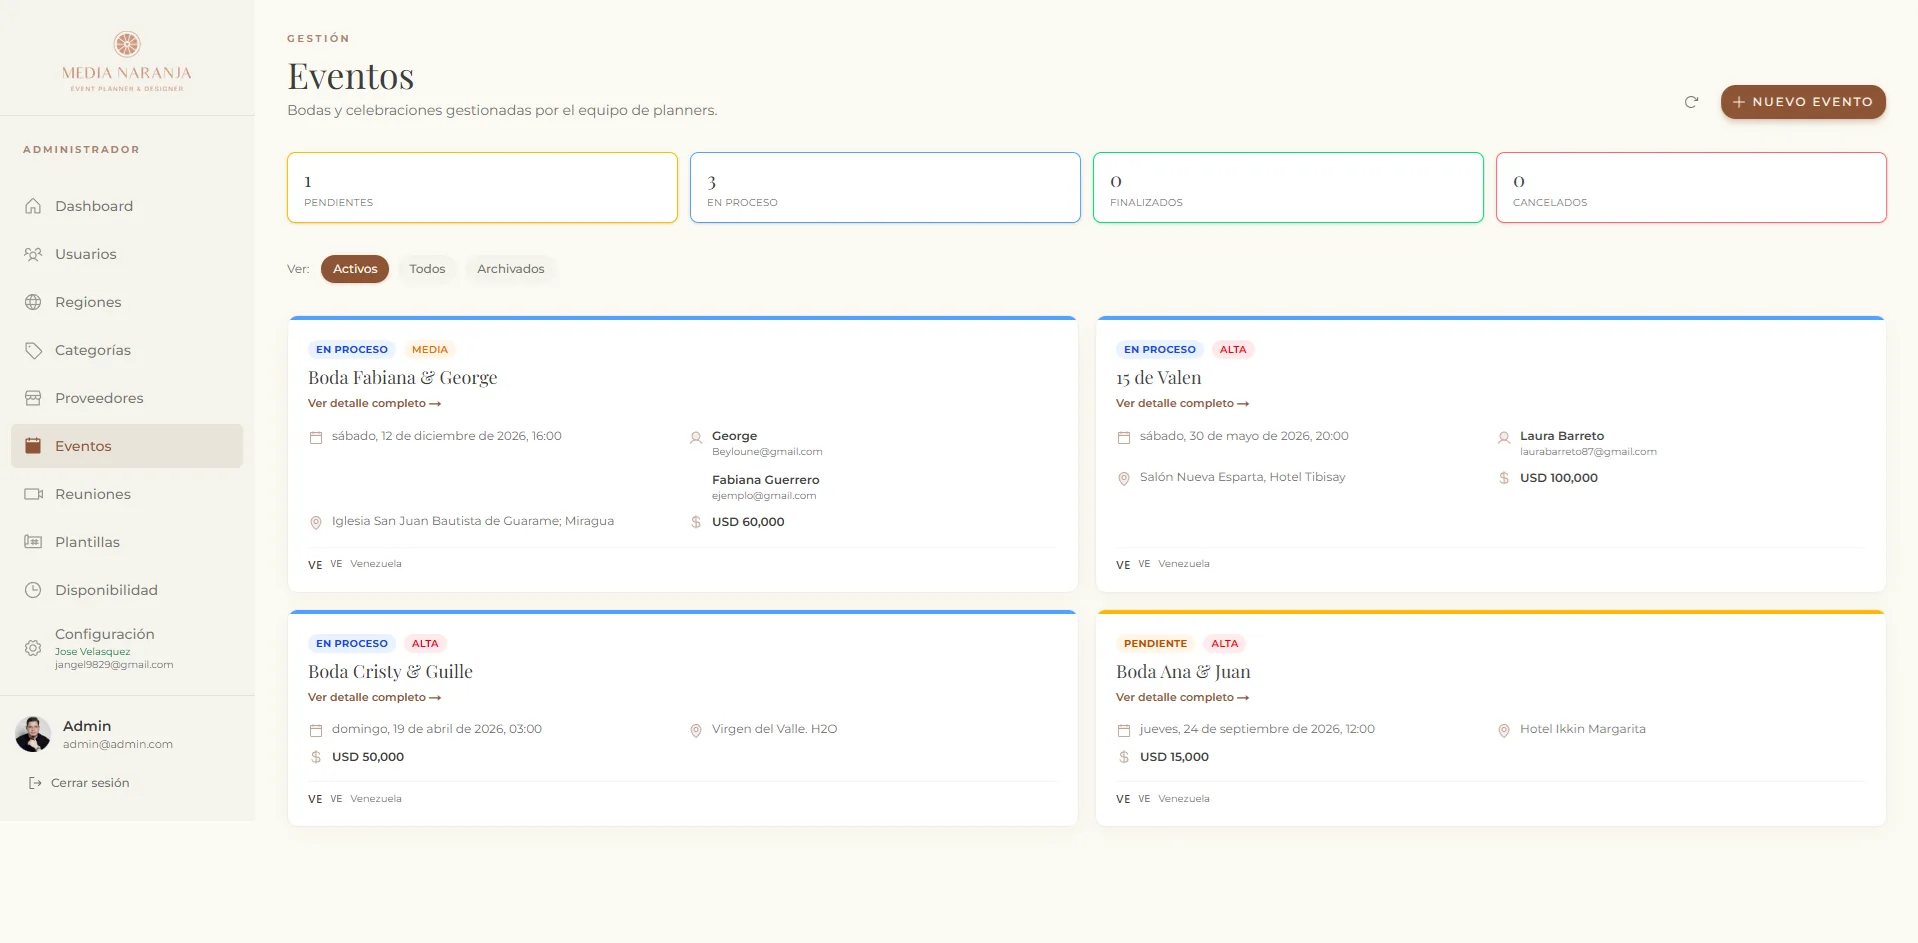Viewport: 1918px width, 943px height.
Task: Click the Regiones globe icon
Action: point(33,302)
